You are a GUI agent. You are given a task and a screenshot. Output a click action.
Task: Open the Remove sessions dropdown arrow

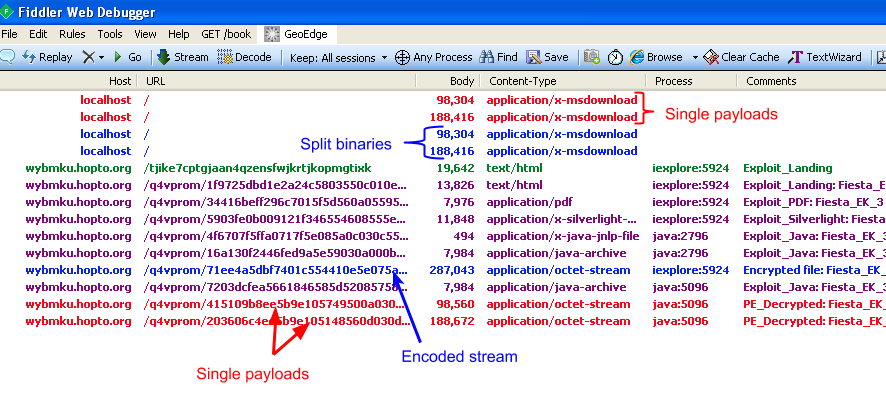102,58
